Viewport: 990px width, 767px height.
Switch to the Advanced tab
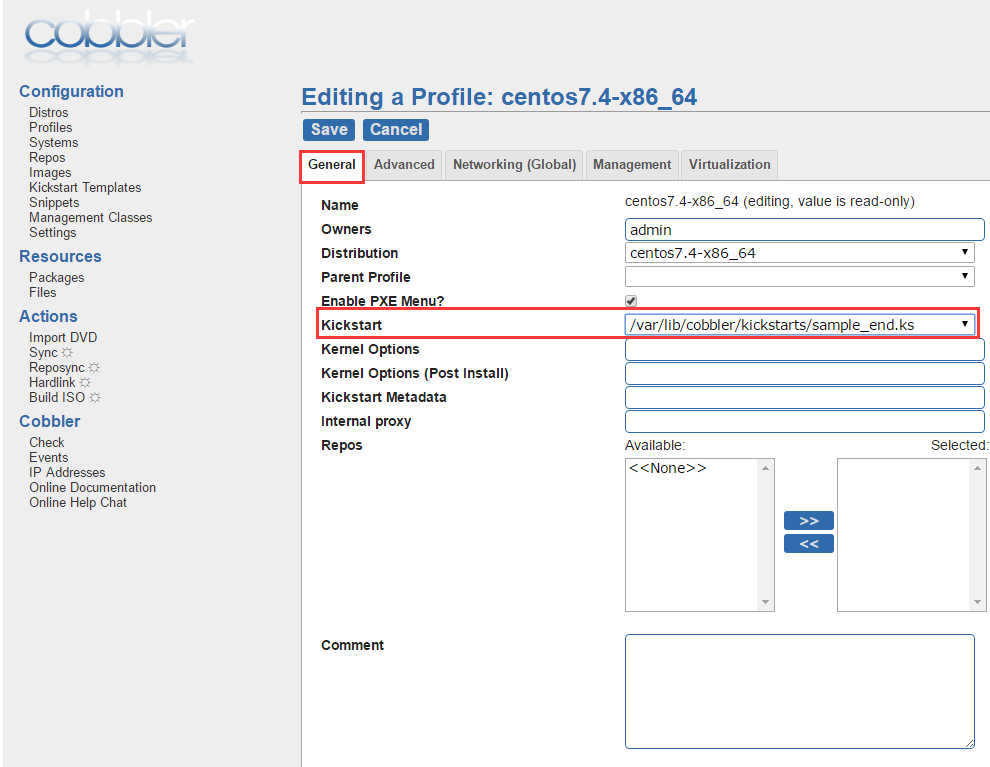coord(404,165)
